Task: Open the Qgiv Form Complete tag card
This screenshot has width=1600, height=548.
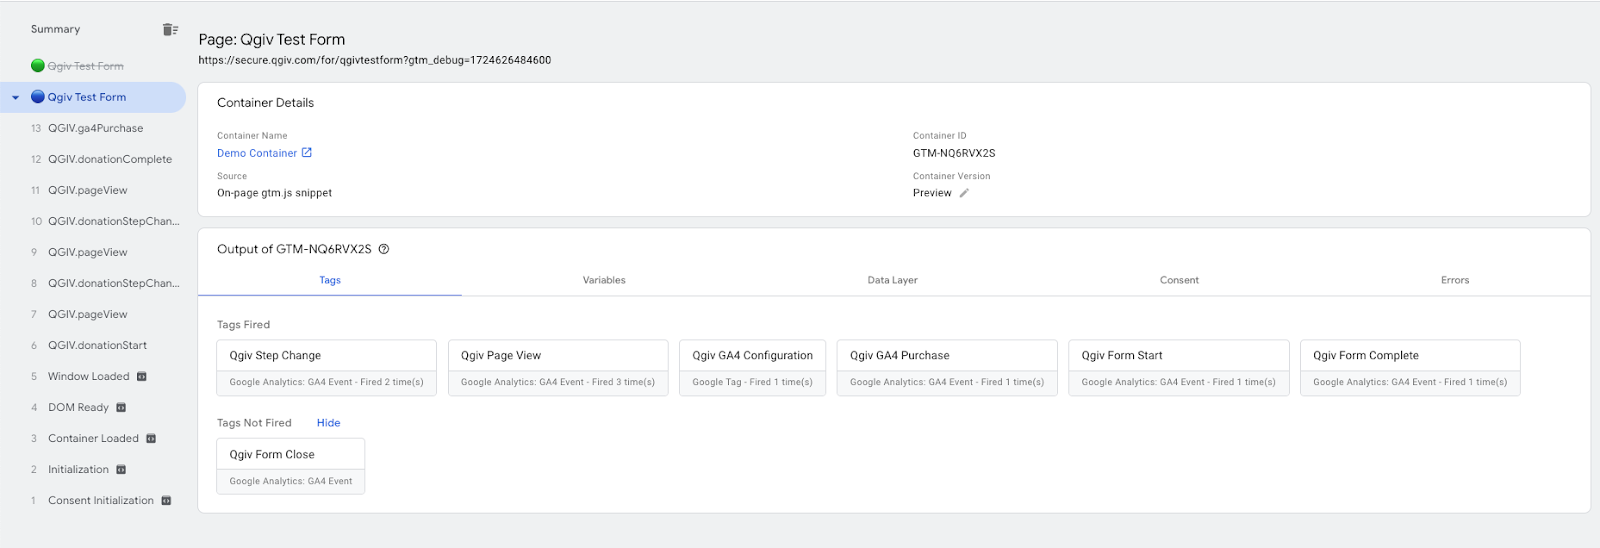Action: click(1410, 368)
